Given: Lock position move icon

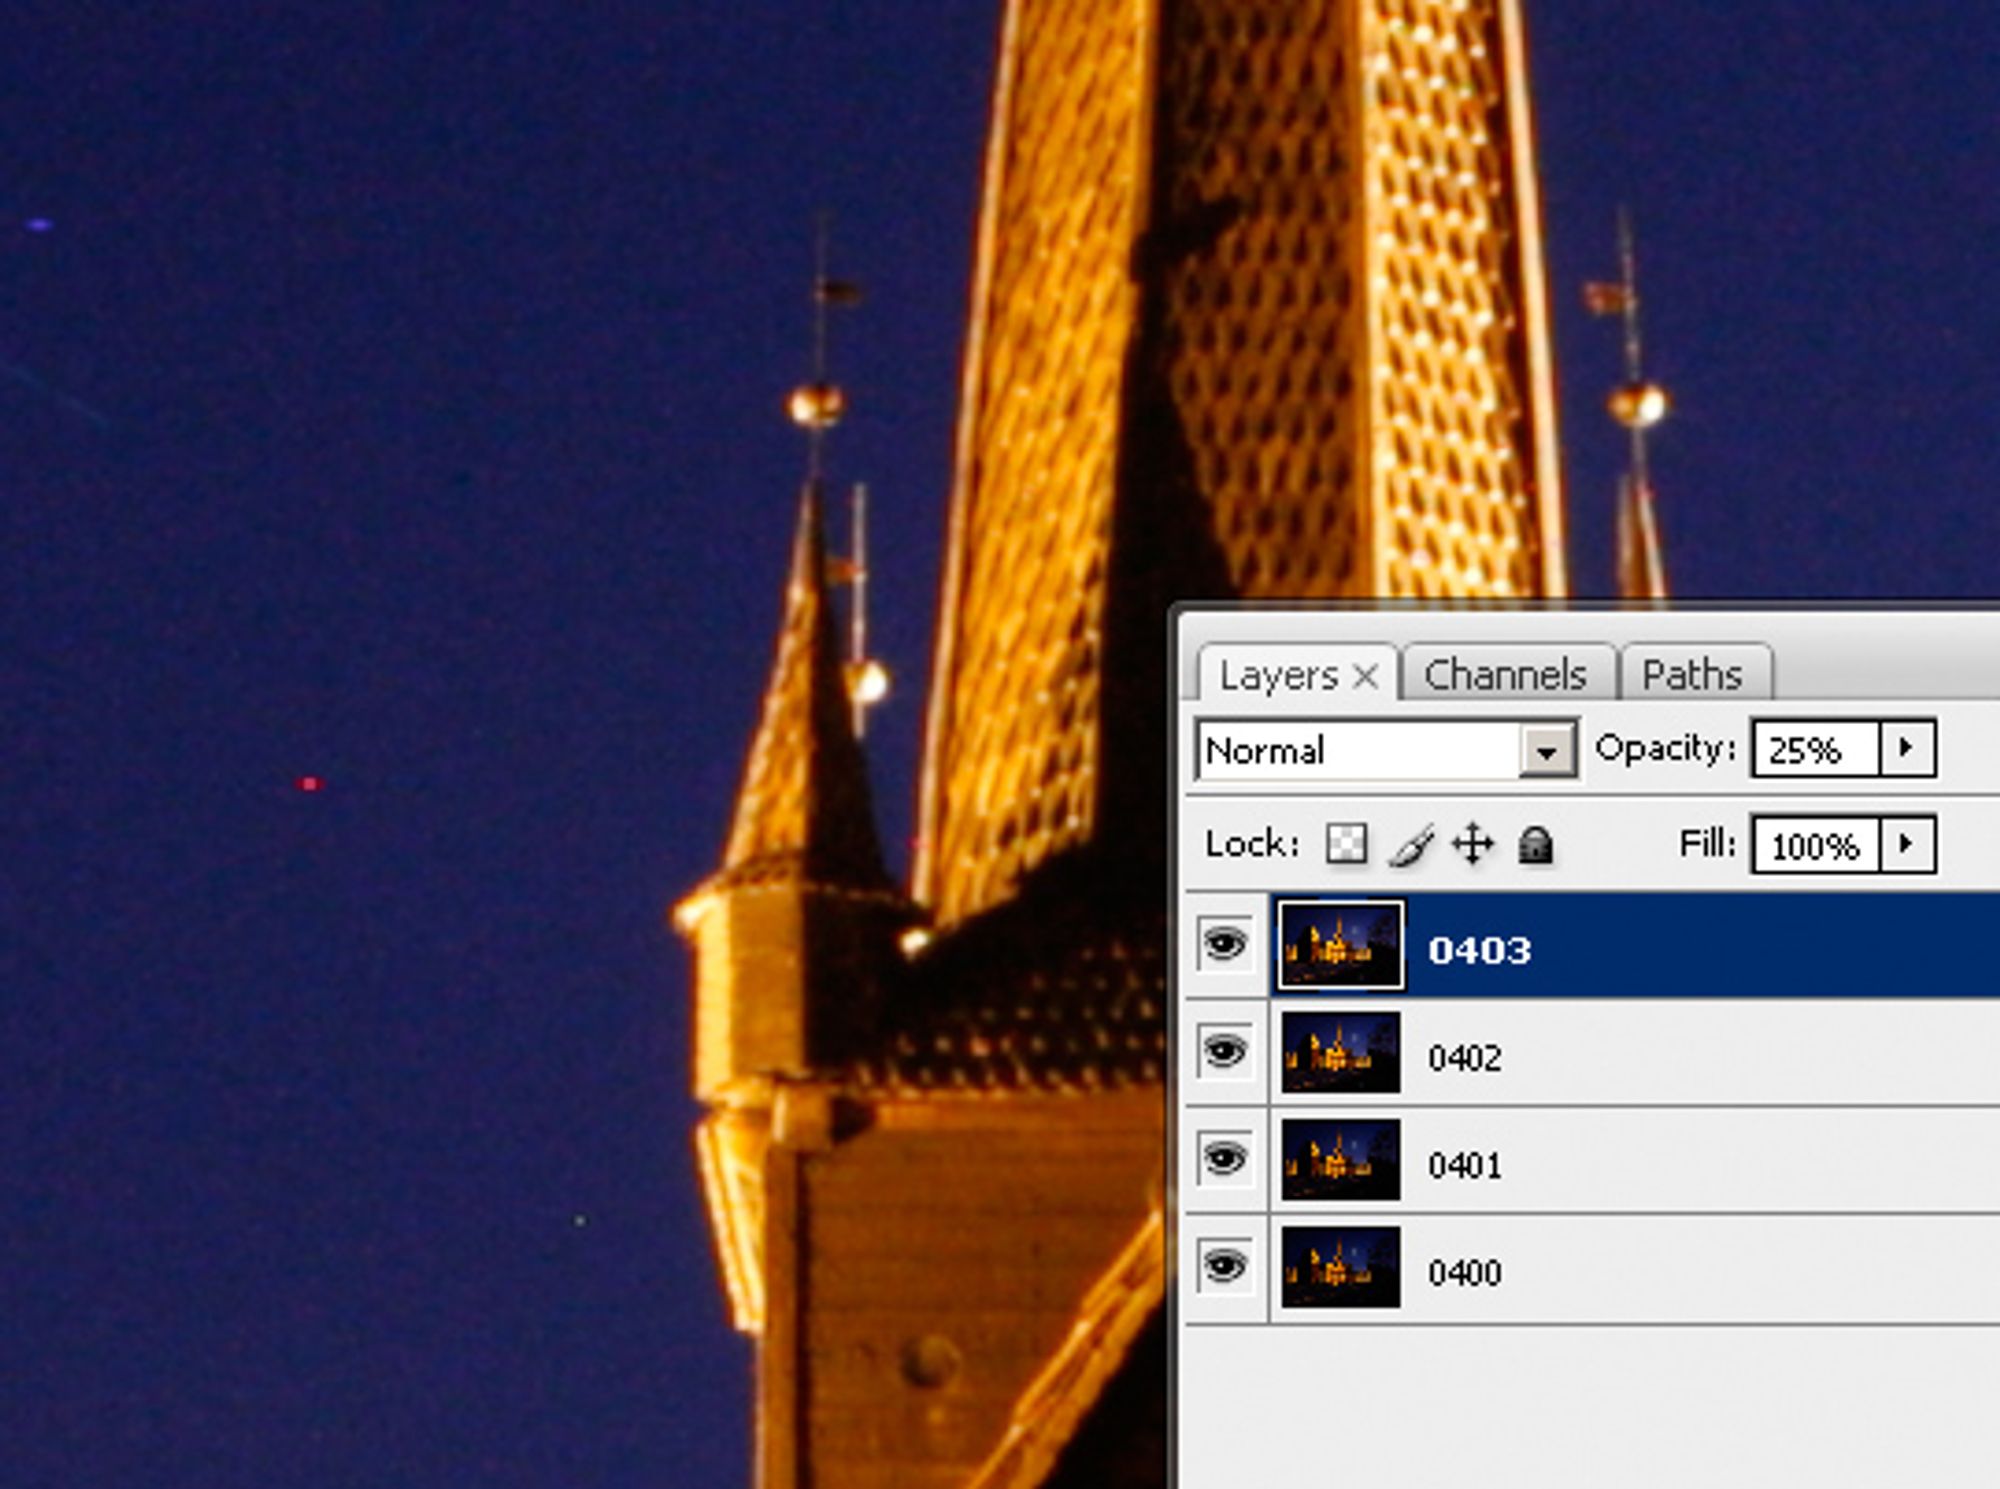Looking at the screenshot, I should coord(1473,845).
